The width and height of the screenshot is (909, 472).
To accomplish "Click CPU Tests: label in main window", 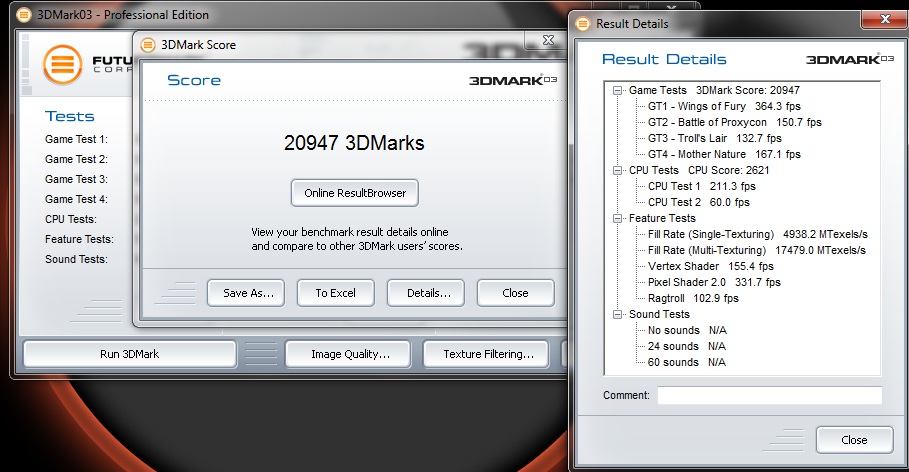I will (71, 219).
